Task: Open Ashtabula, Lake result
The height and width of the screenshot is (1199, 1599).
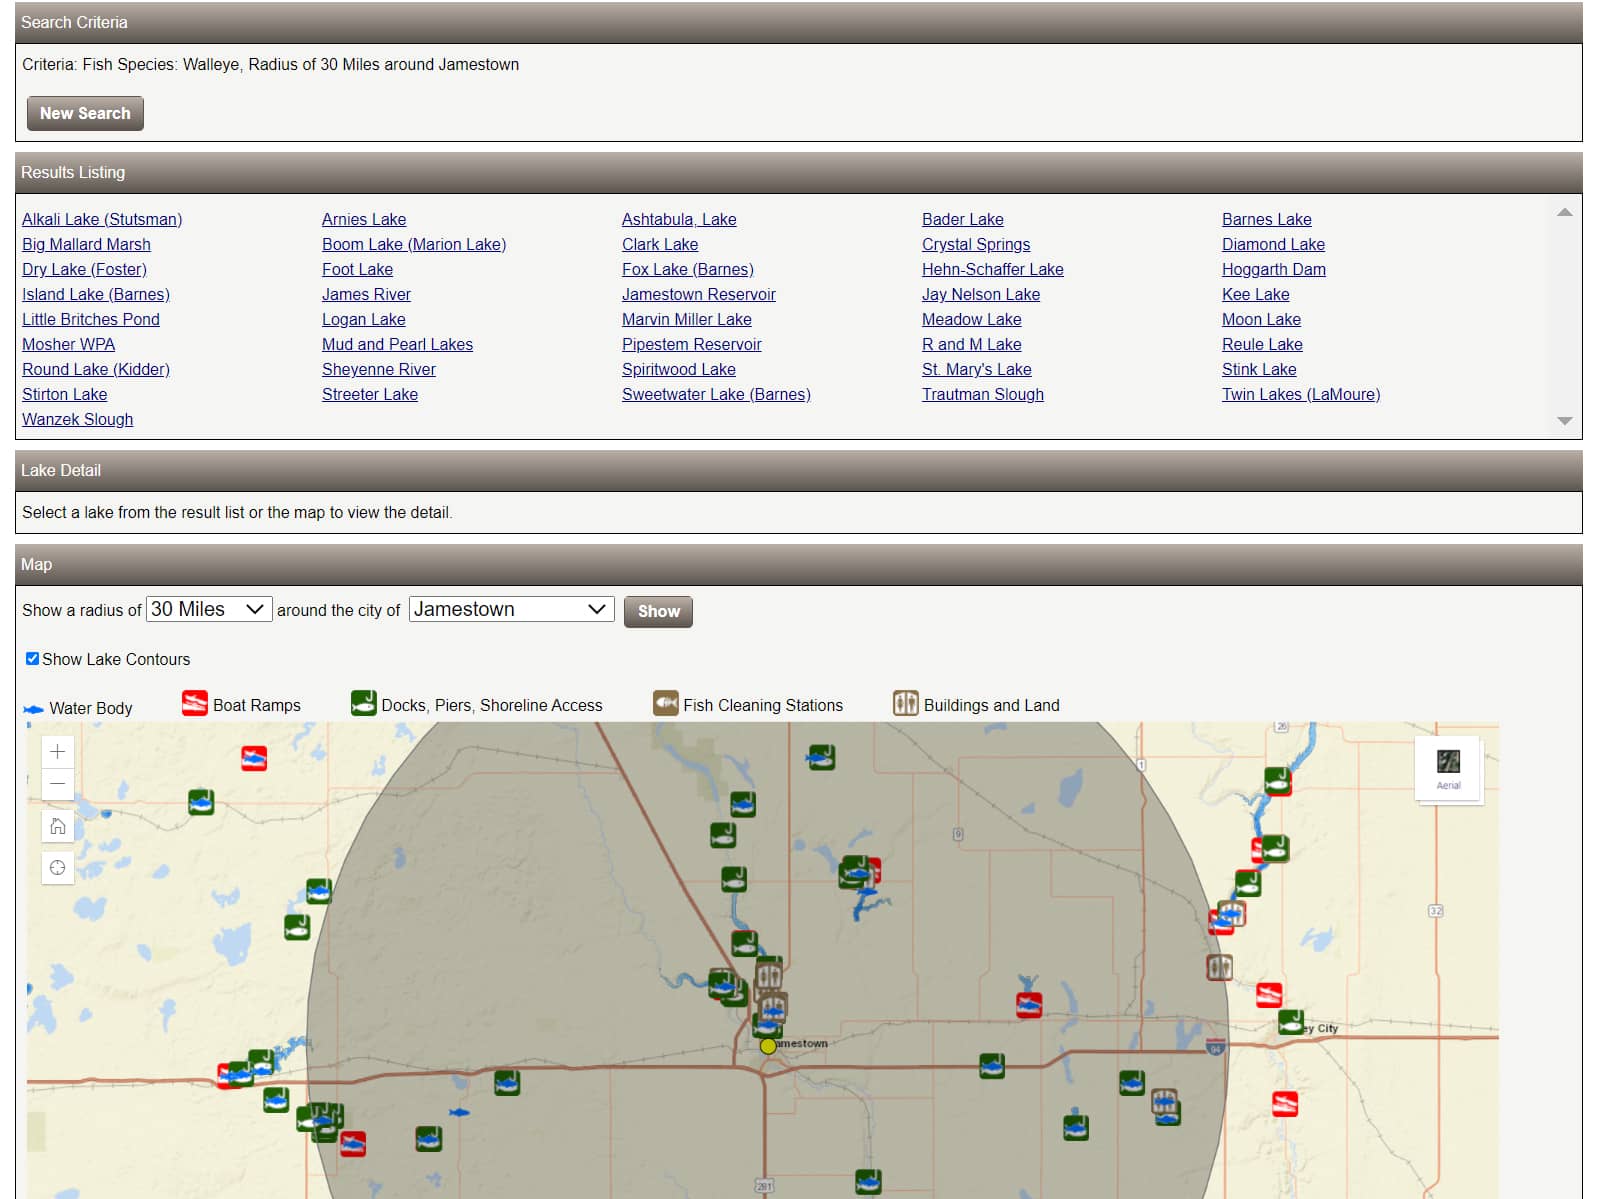Action: pos(679,219)
